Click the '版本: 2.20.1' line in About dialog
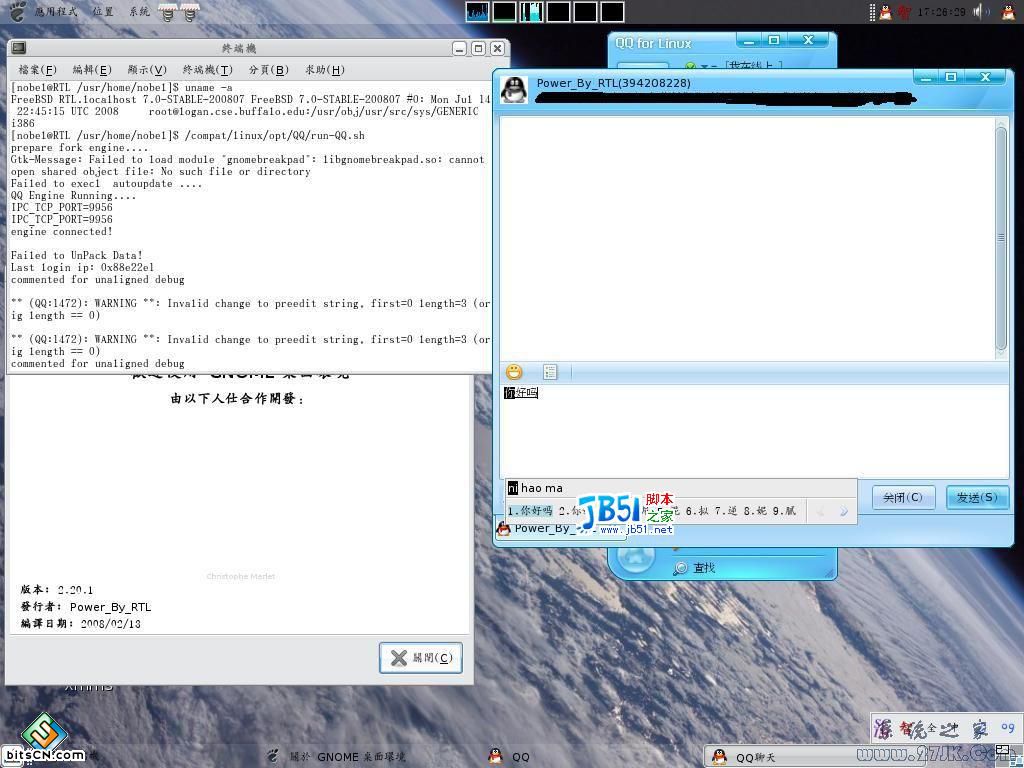1024x768 pixels. click(56, 590)
